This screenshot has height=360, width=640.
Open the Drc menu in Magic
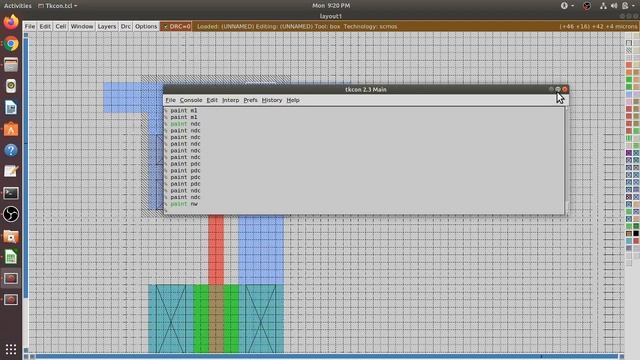pos(126,26)
